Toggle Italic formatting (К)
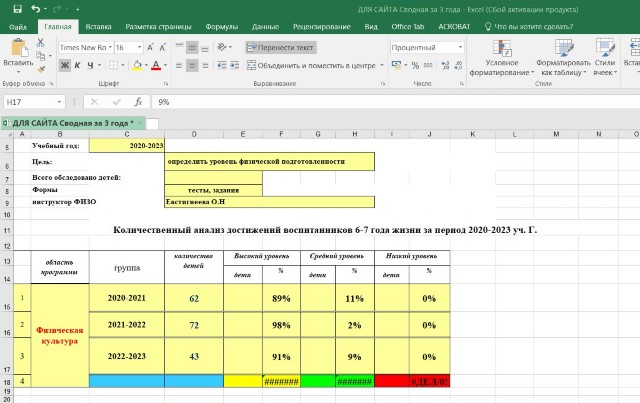This screenshot has width=640, height=403. pyautogui.click(x=77, y=65)
